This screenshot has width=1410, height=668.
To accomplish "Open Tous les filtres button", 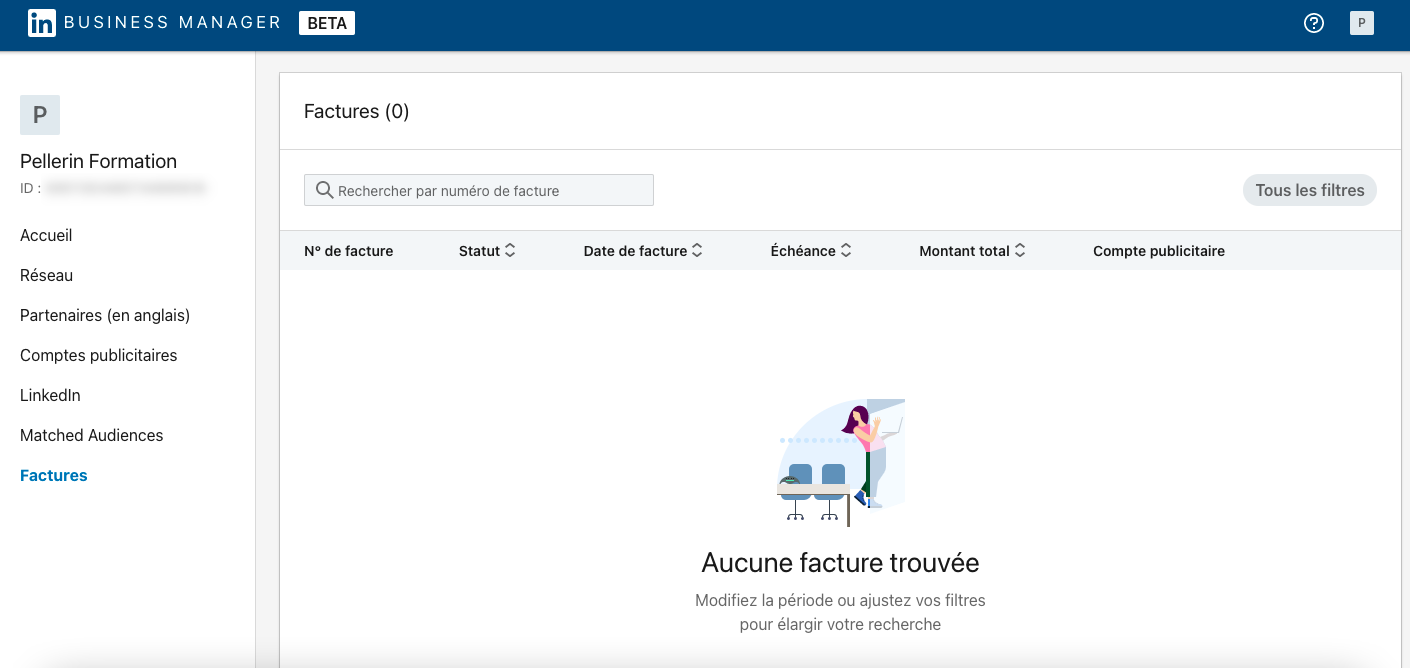I will click(x=1309, y=190).
